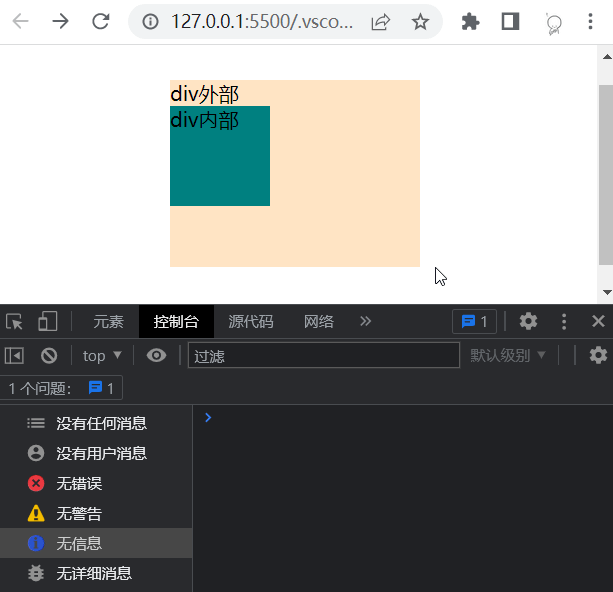Click the inspect element picker icon

point(14,321)
